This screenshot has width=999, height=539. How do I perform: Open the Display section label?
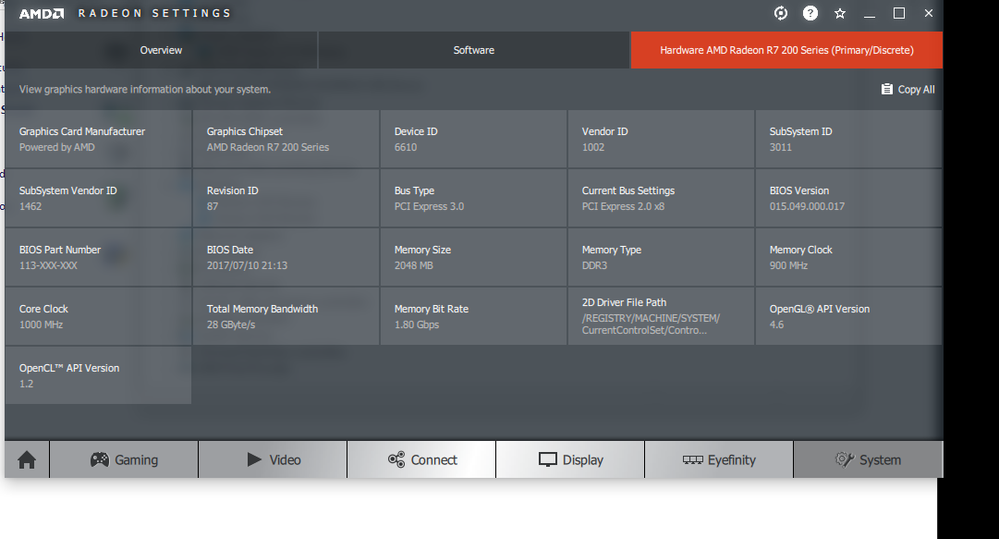pyautogui.click(x=583, y=460)
